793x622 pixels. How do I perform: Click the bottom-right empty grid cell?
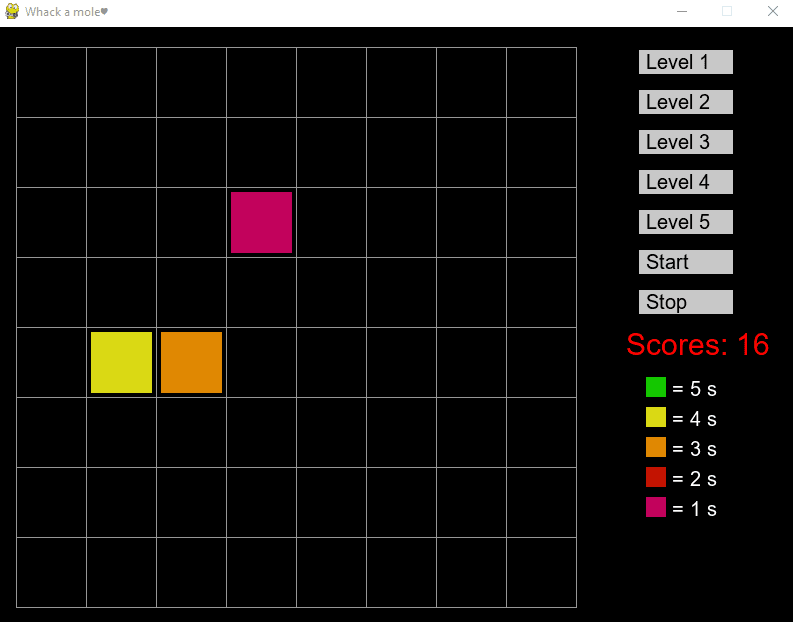[x=541, y=572]
